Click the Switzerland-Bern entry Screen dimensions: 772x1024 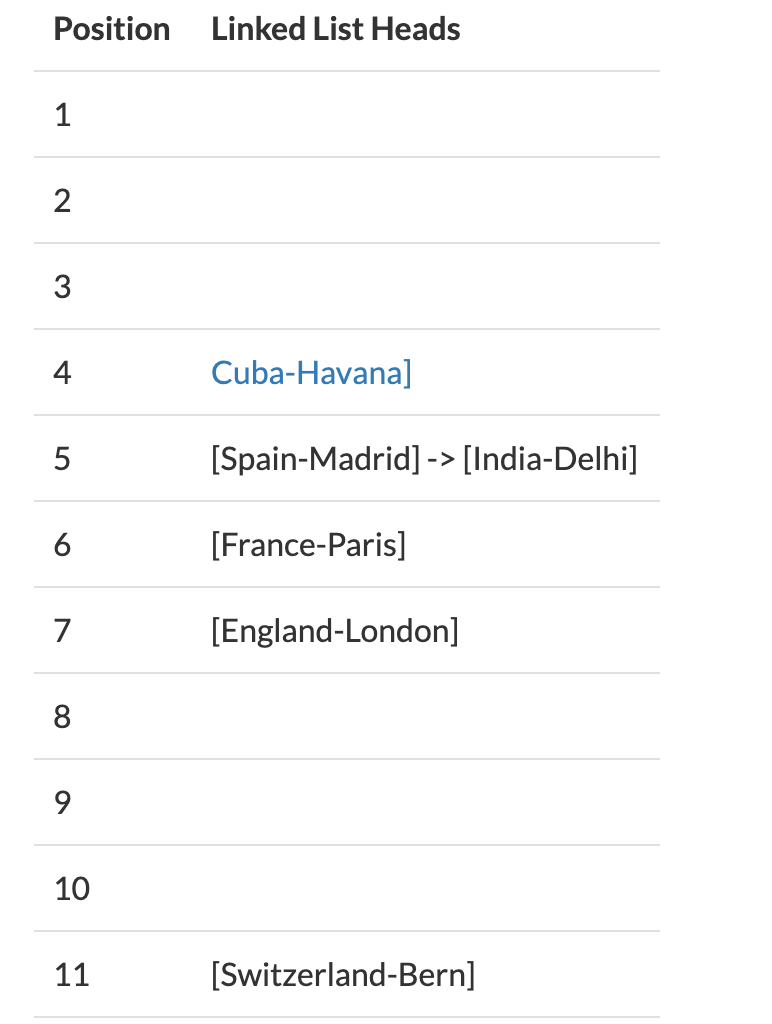click(x=343, y=975)
